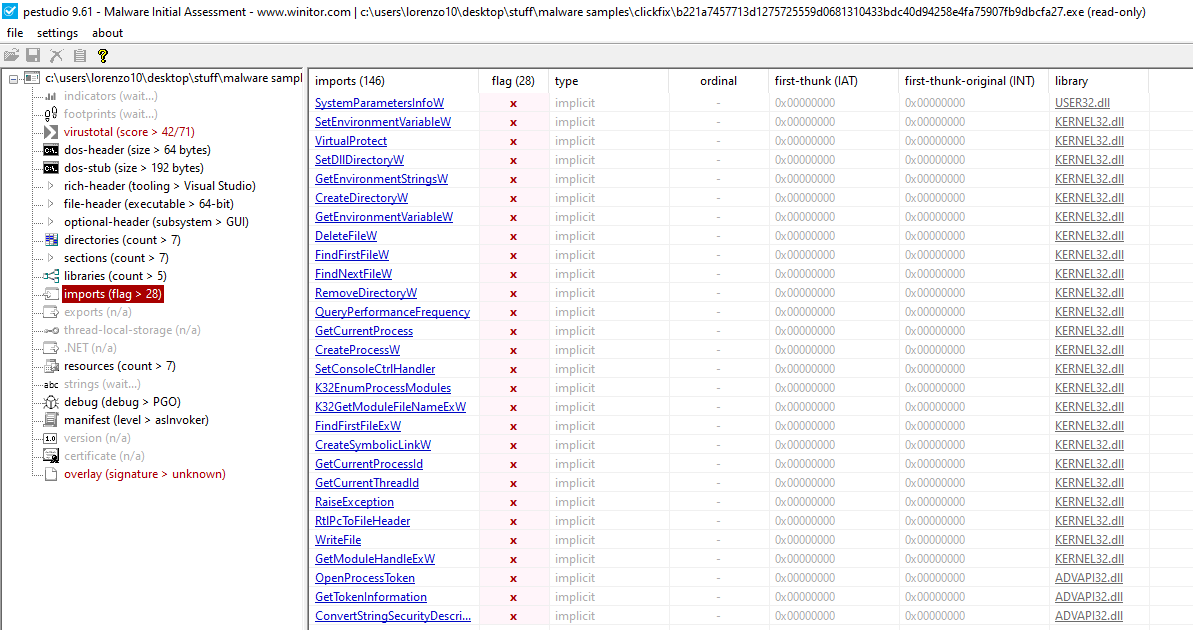
Task: Select the libraries (count > 5) node
Action: coord(115,275)
